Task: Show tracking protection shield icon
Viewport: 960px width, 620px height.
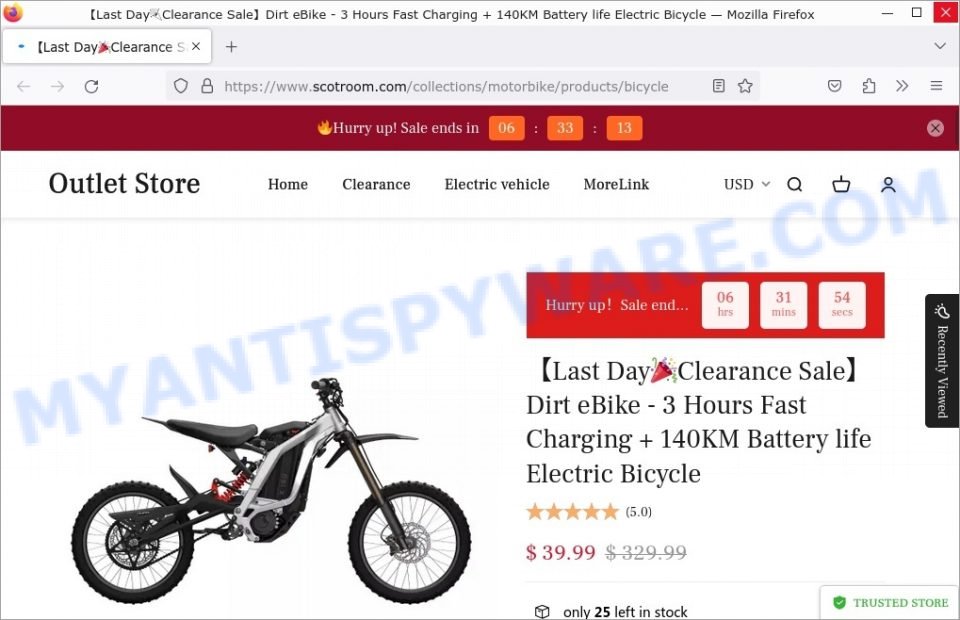Action: (181, 86)
